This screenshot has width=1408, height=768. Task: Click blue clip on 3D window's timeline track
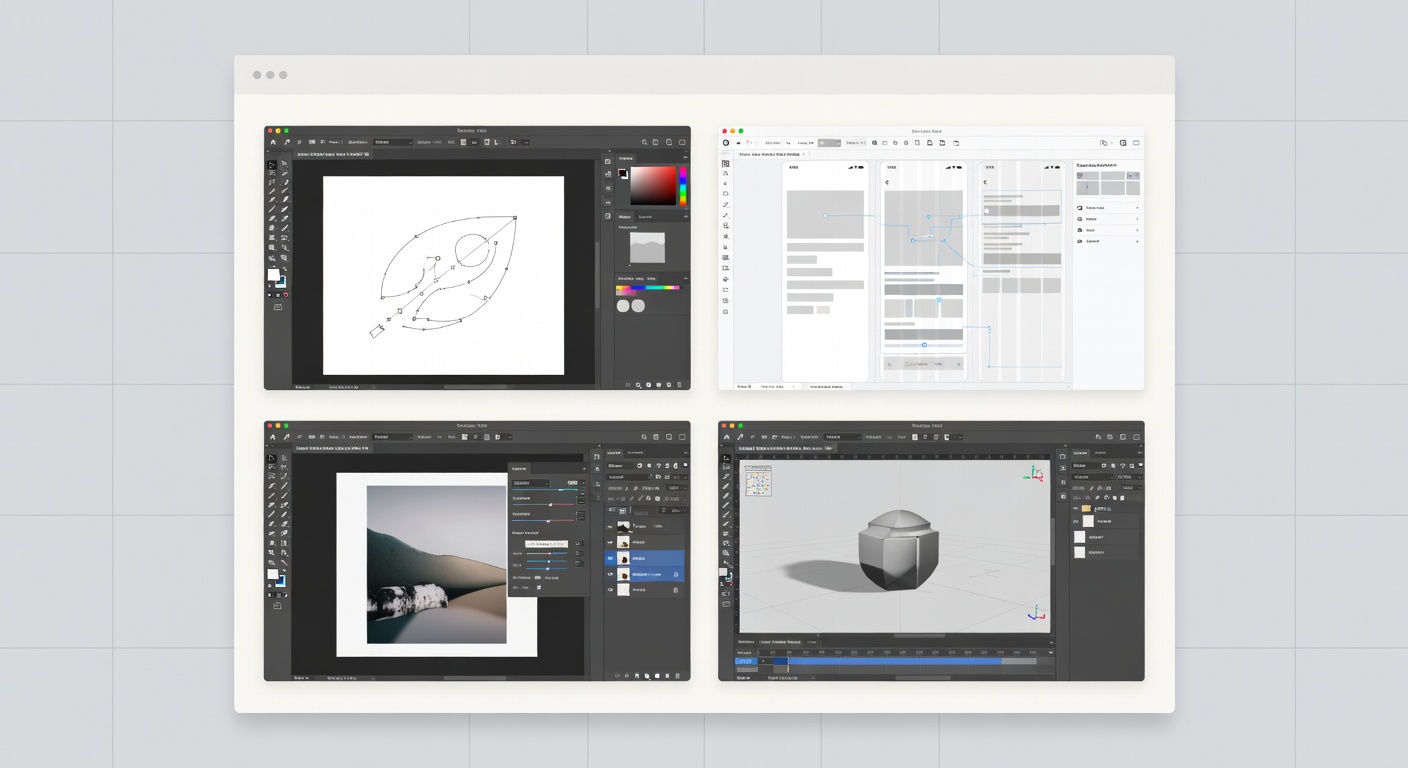click(895, 661)
